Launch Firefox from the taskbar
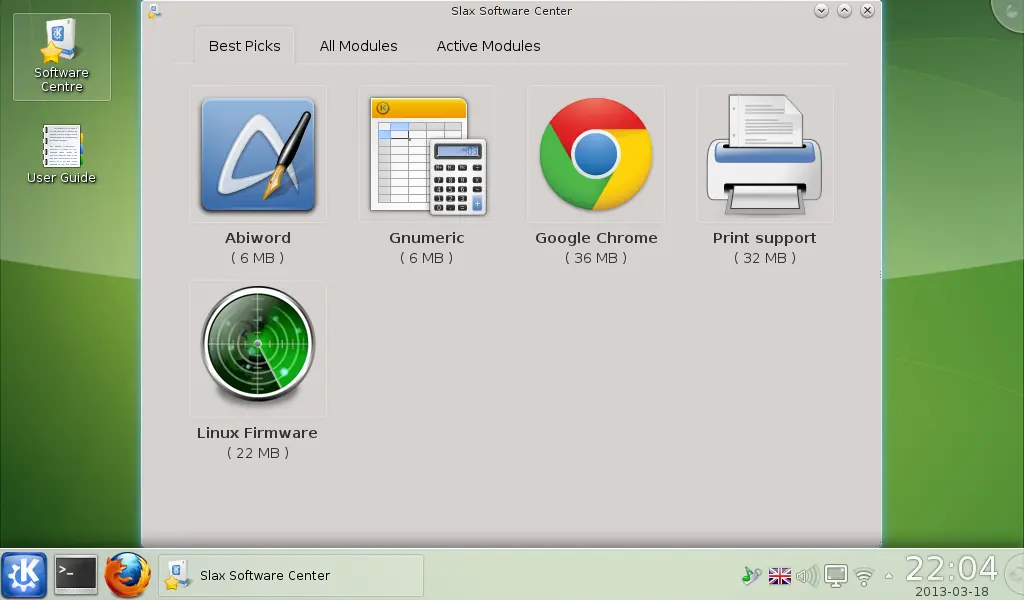 pos(128,575)
